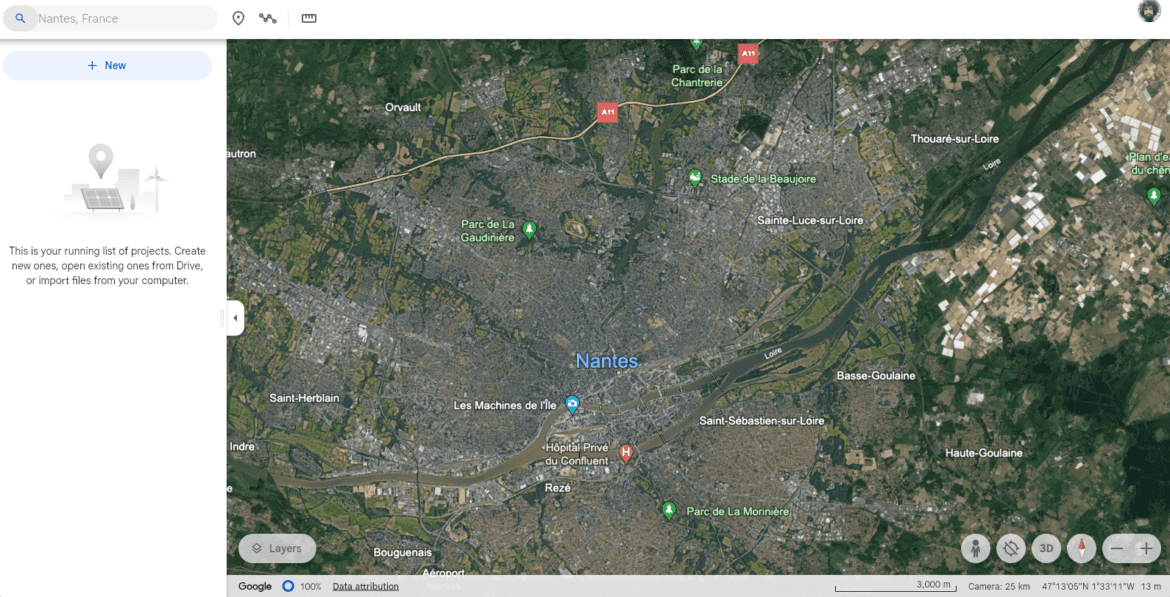This screenshot has width=1170, height=597.
Task: Select the draw path tool
Action: [267, 18]
